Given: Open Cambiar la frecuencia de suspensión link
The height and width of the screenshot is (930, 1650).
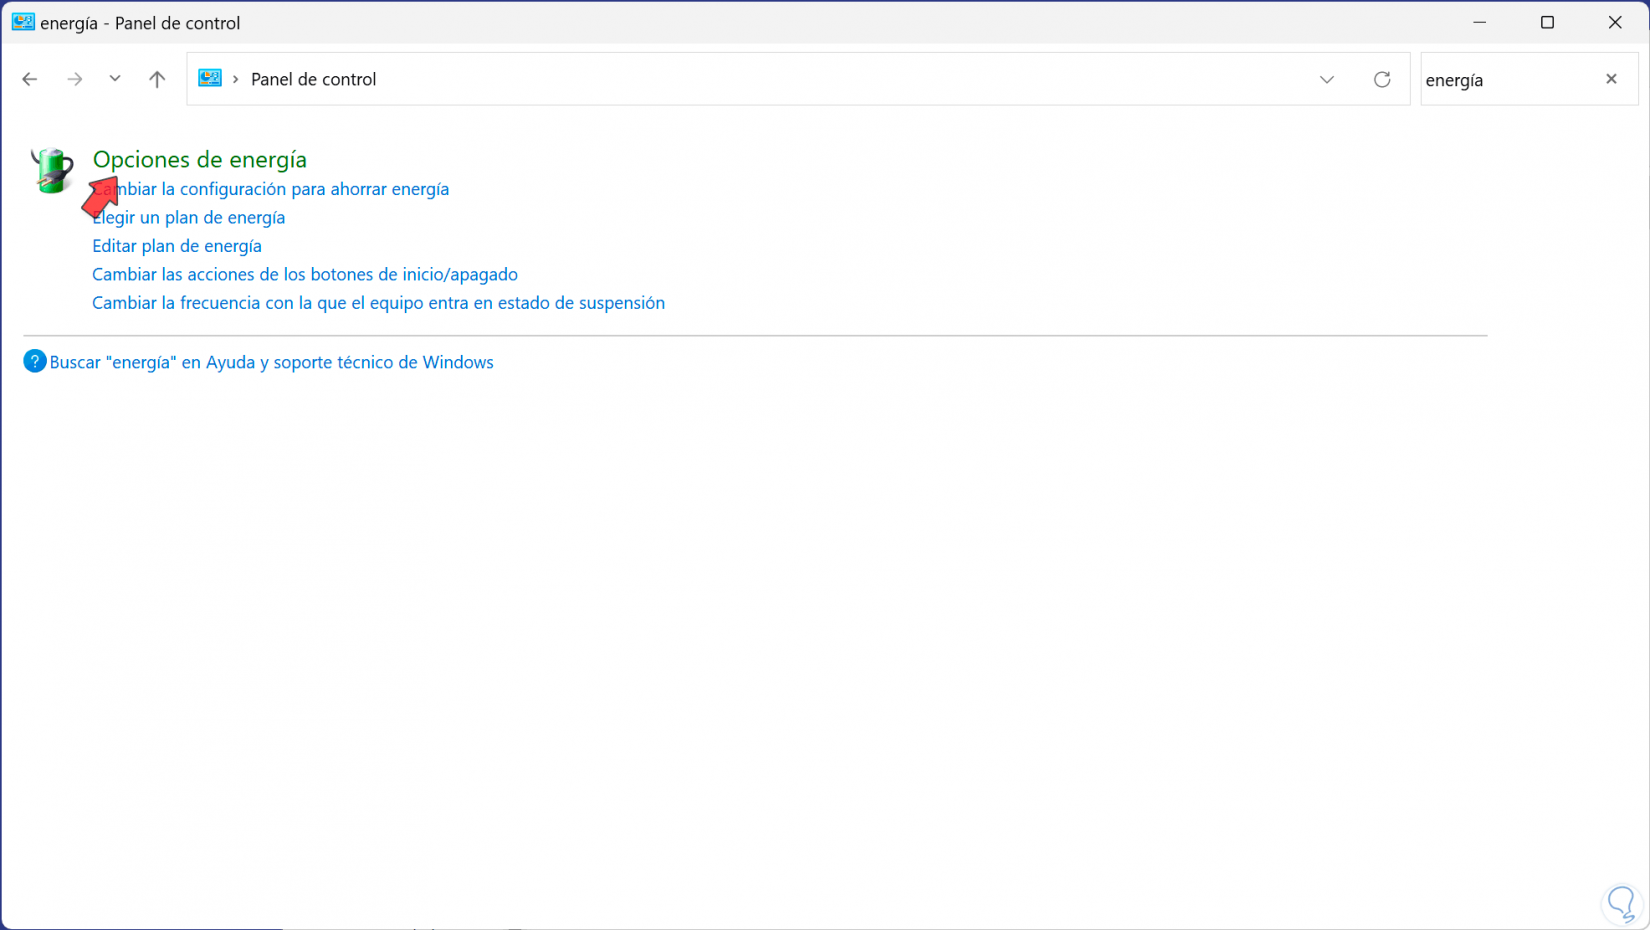Looking at the screenshot, I should coord(378,303).
